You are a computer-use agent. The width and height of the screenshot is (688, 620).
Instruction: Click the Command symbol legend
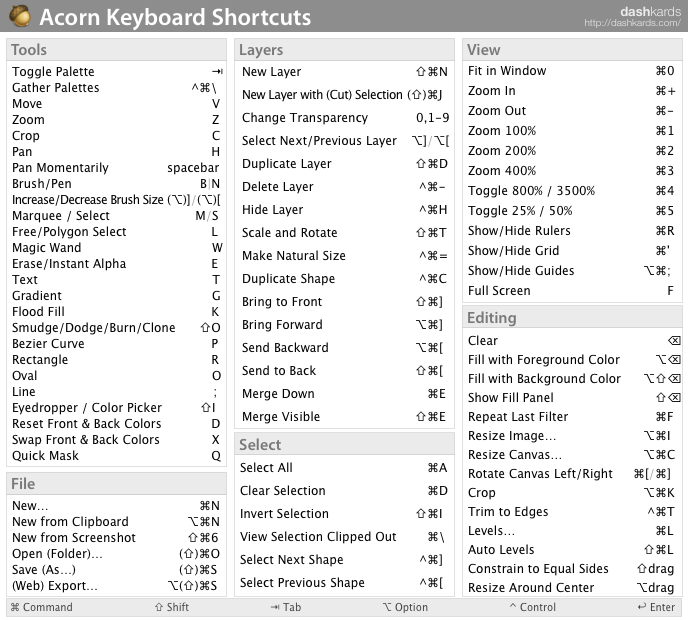click(42, 607)
